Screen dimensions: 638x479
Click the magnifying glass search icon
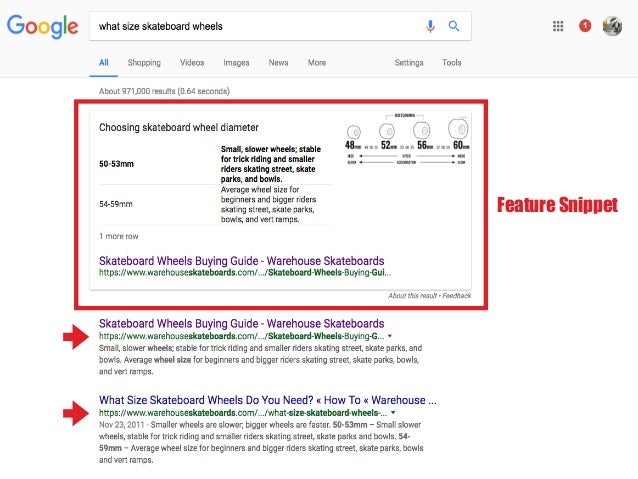point(454,26)
